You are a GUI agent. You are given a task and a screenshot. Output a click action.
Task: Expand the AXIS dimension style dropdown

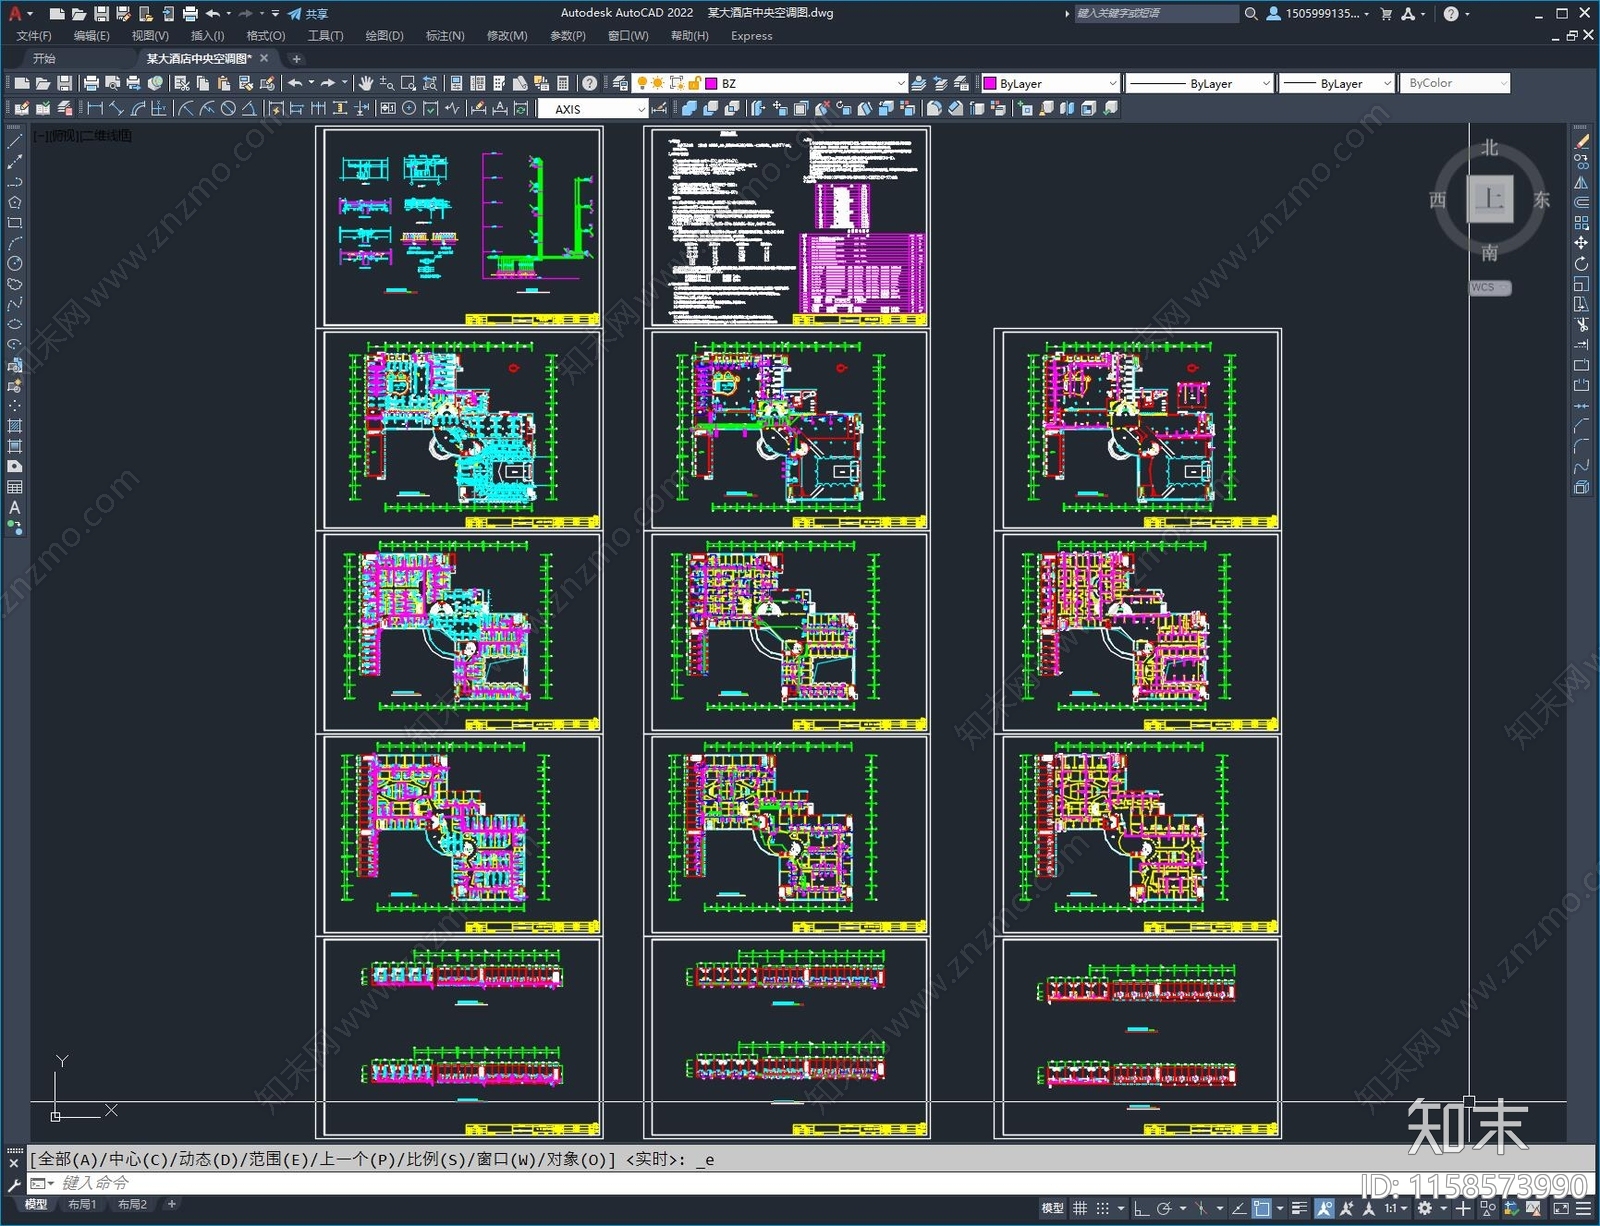coord(641,109)
